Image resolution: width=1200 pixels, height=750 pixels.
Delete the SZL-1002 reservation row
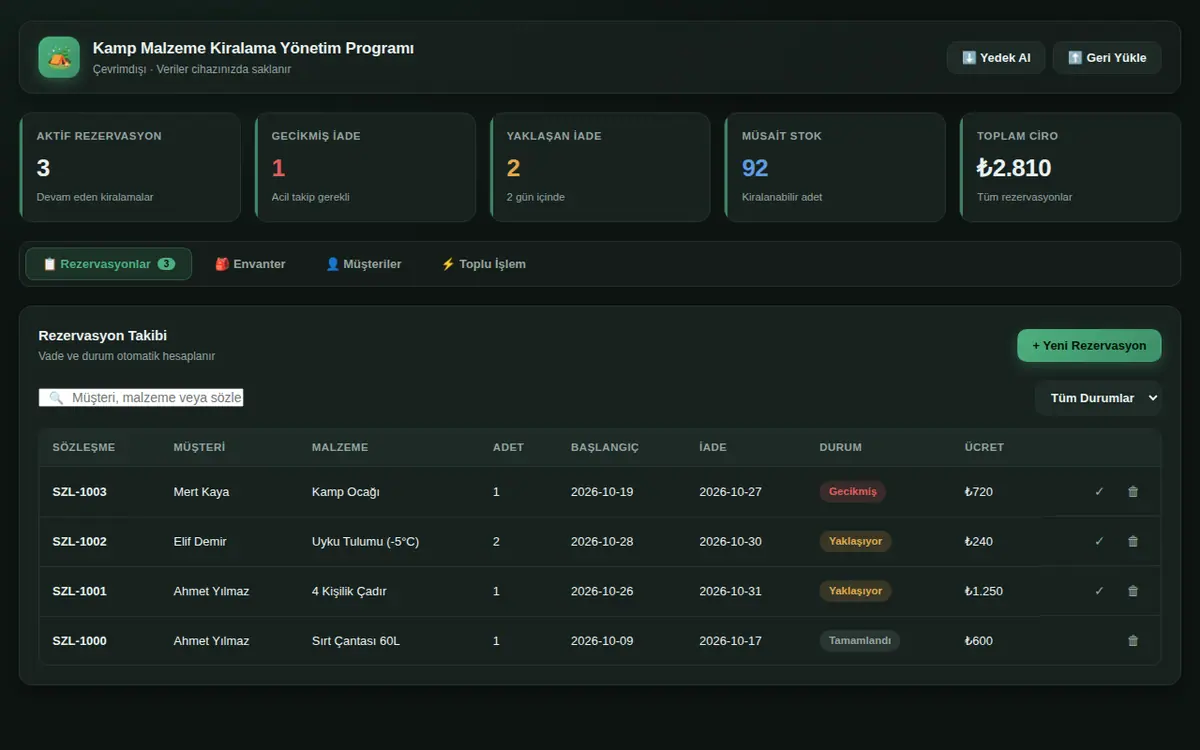coord(1133,541)
